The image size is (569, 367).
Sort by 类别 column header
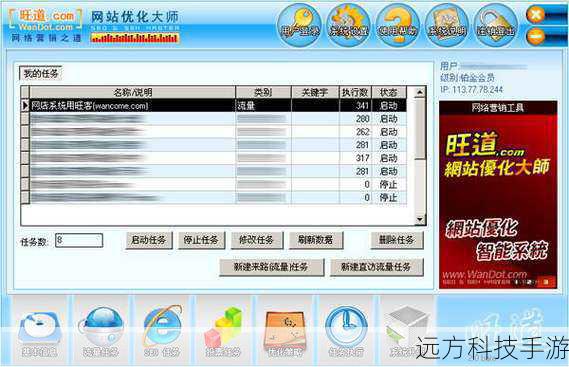[x=263, y=92]
